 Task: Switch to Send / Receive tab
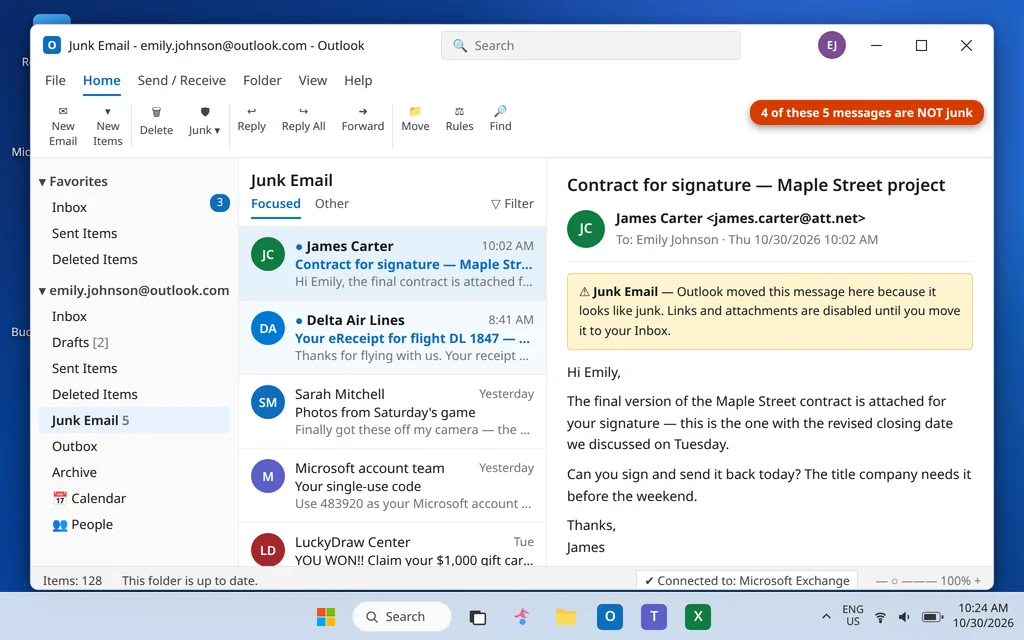[x=182, y=80]
